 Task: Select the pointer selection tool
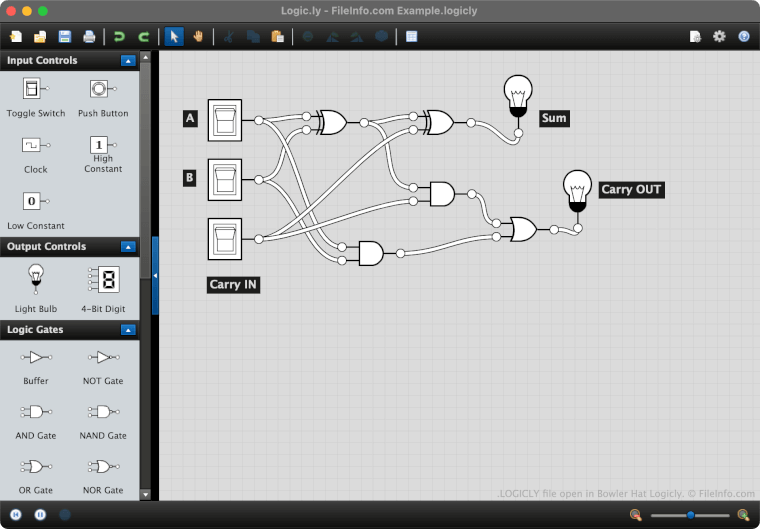[x=173, y=37]
